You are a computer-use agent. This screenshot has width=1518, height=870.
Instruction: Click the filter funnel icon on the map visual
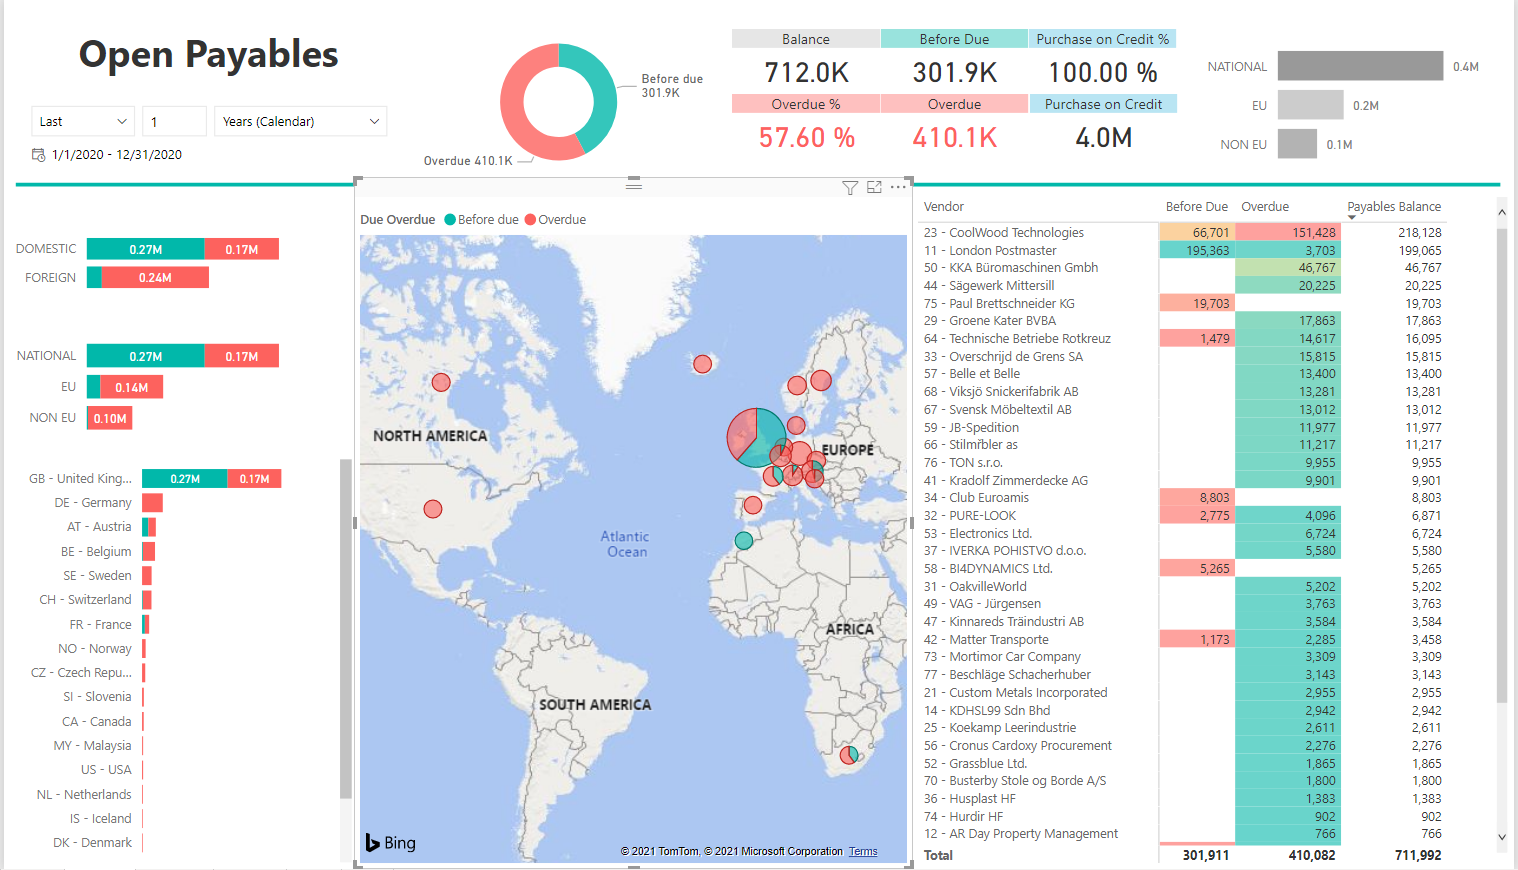(x=850, y=188)
